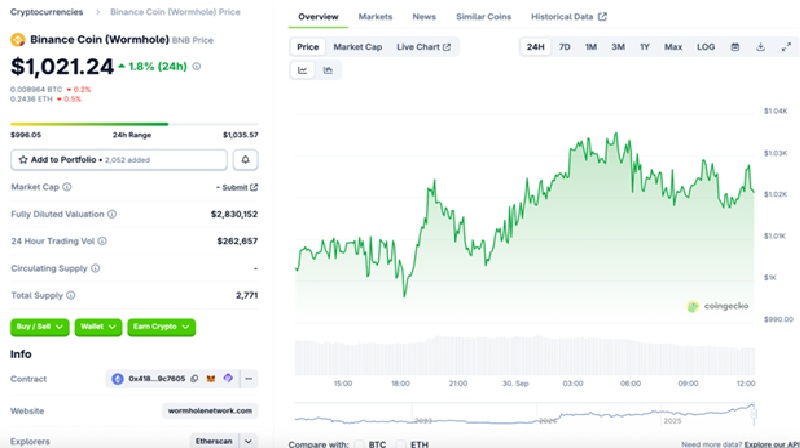Copy the contract address
800x448 pixels.
(195, 379)
